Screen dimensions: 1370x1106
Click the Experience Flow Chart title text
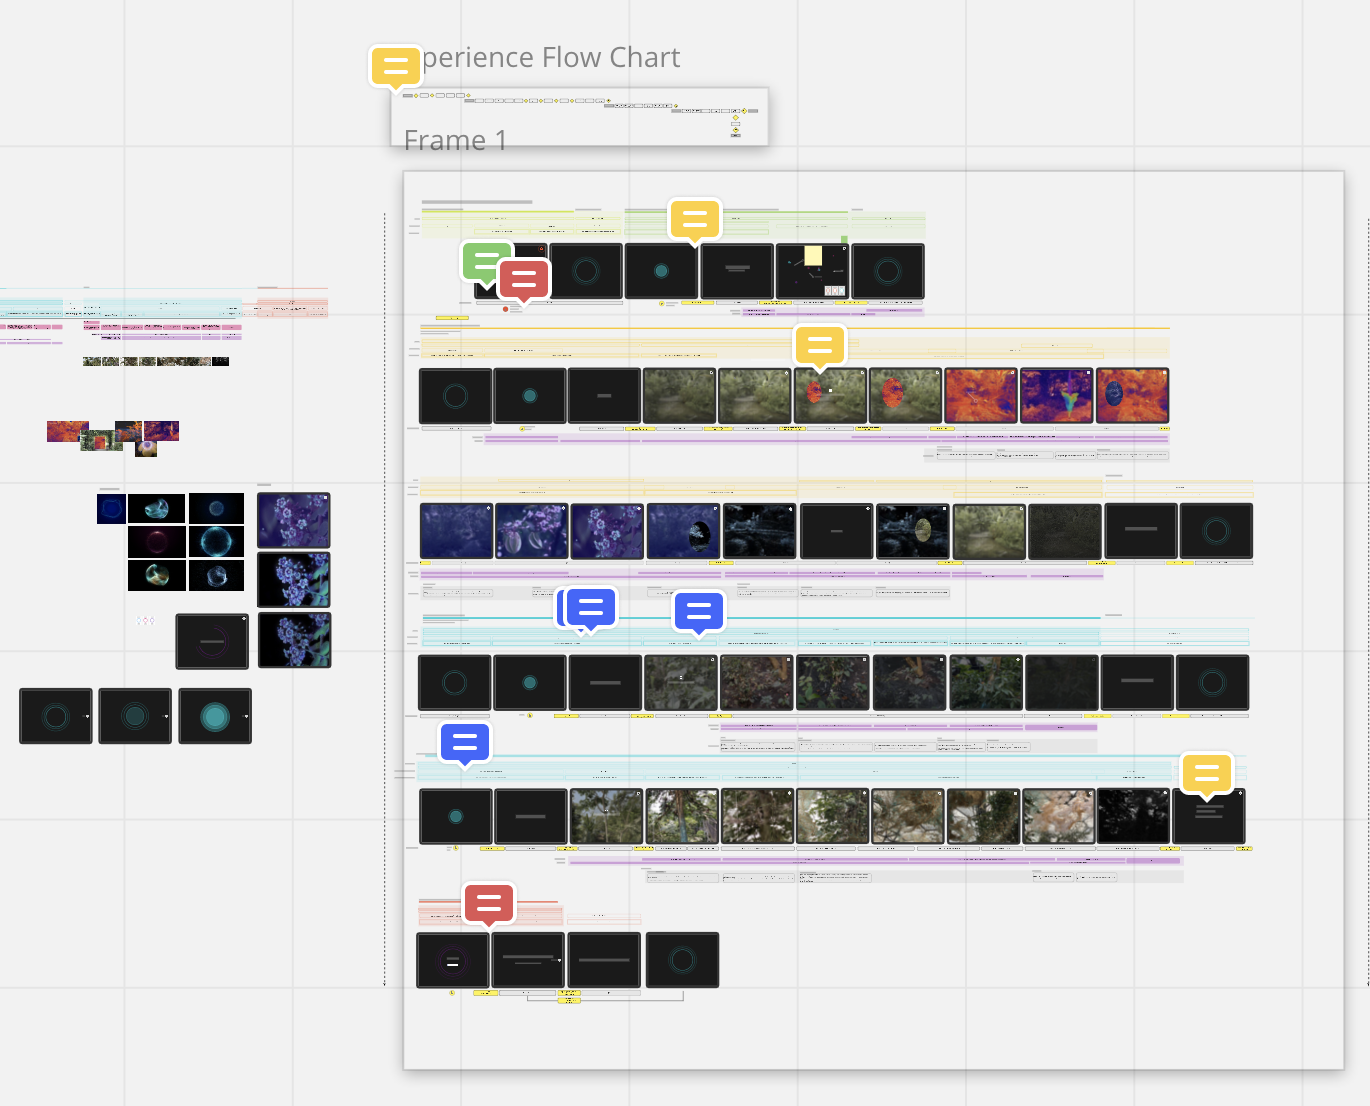tap(550, 57)
